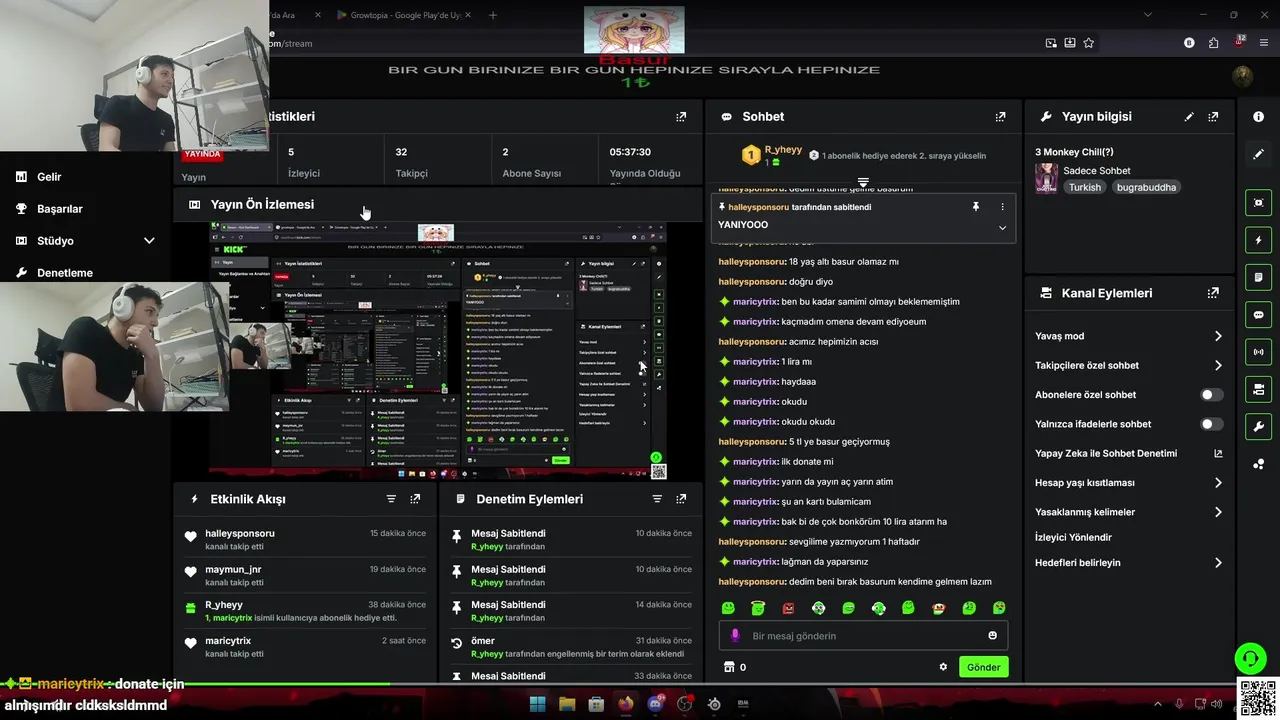Screen dimensions: 1280x720
Task: List all browser tabs dropdown
Action: pos(1148,15)
